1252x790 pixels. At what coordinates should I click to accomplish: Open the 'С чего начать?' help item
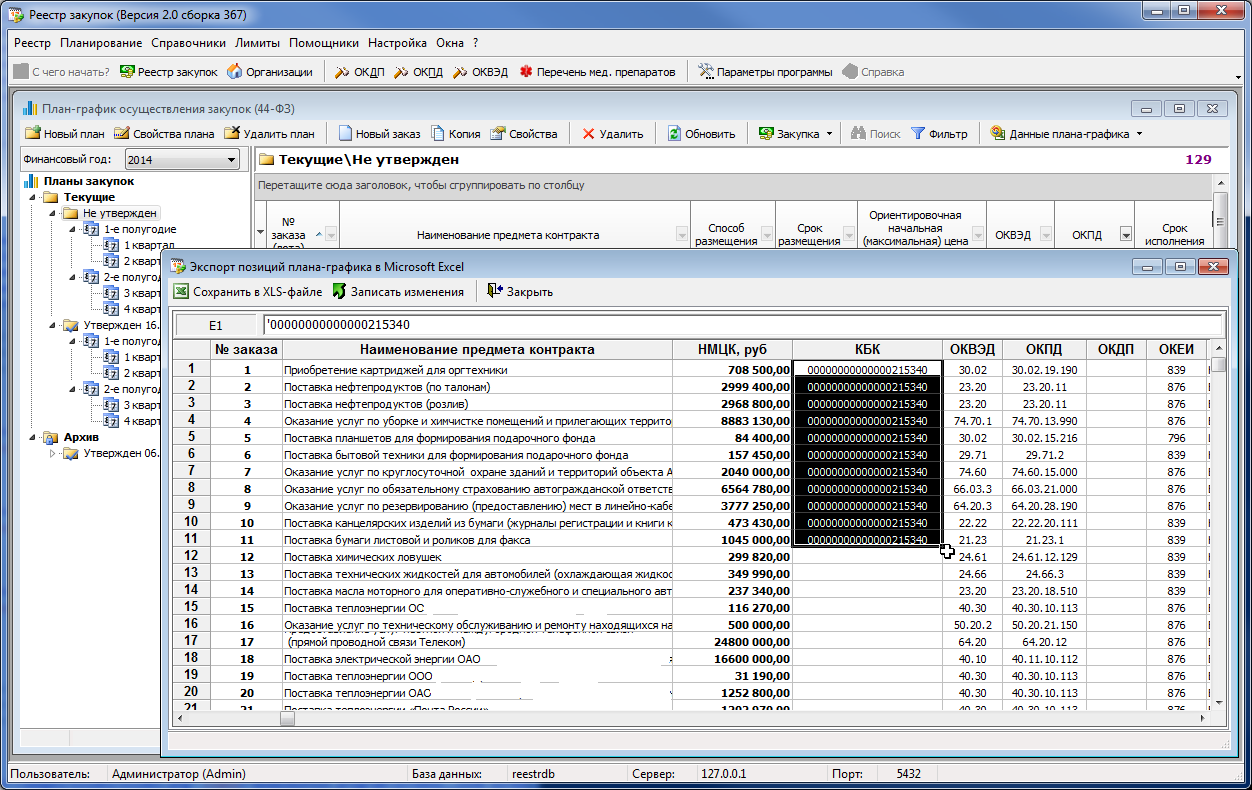click(62, 72)
